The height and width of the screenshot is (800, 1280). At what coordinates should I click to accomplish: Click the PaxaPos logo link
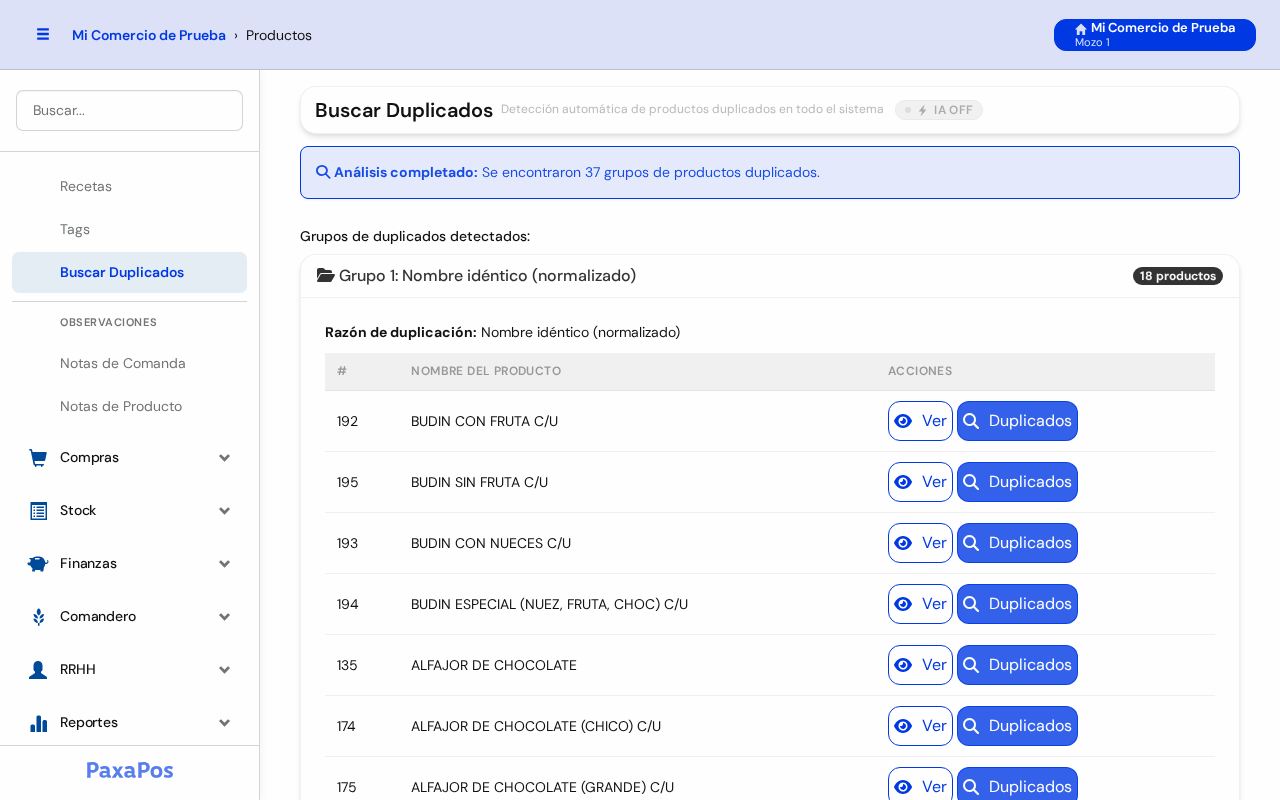130,770
